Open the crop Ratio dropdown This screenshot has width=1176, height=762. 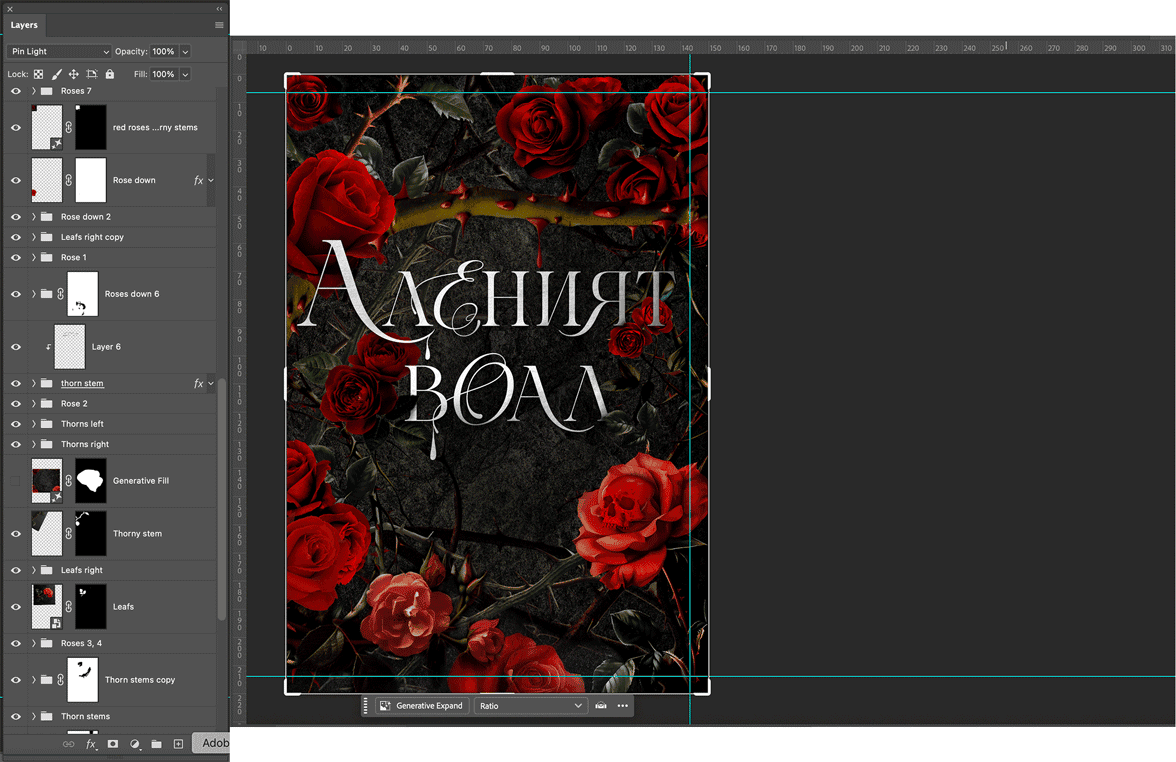tap(530, 706)
